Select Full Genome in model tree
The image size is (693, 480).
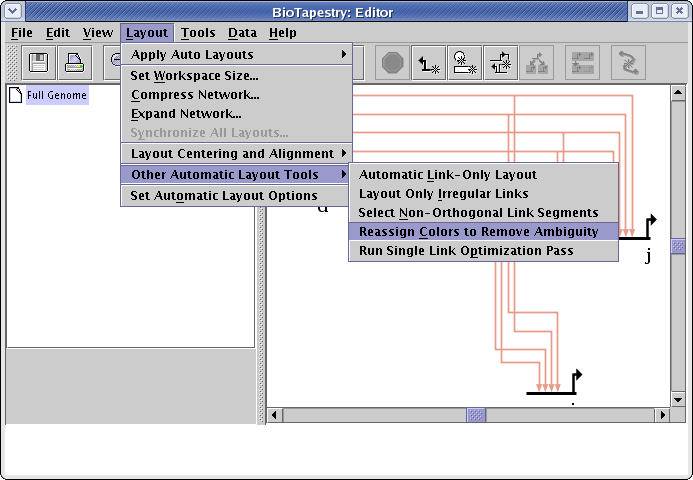coord(57,96)
